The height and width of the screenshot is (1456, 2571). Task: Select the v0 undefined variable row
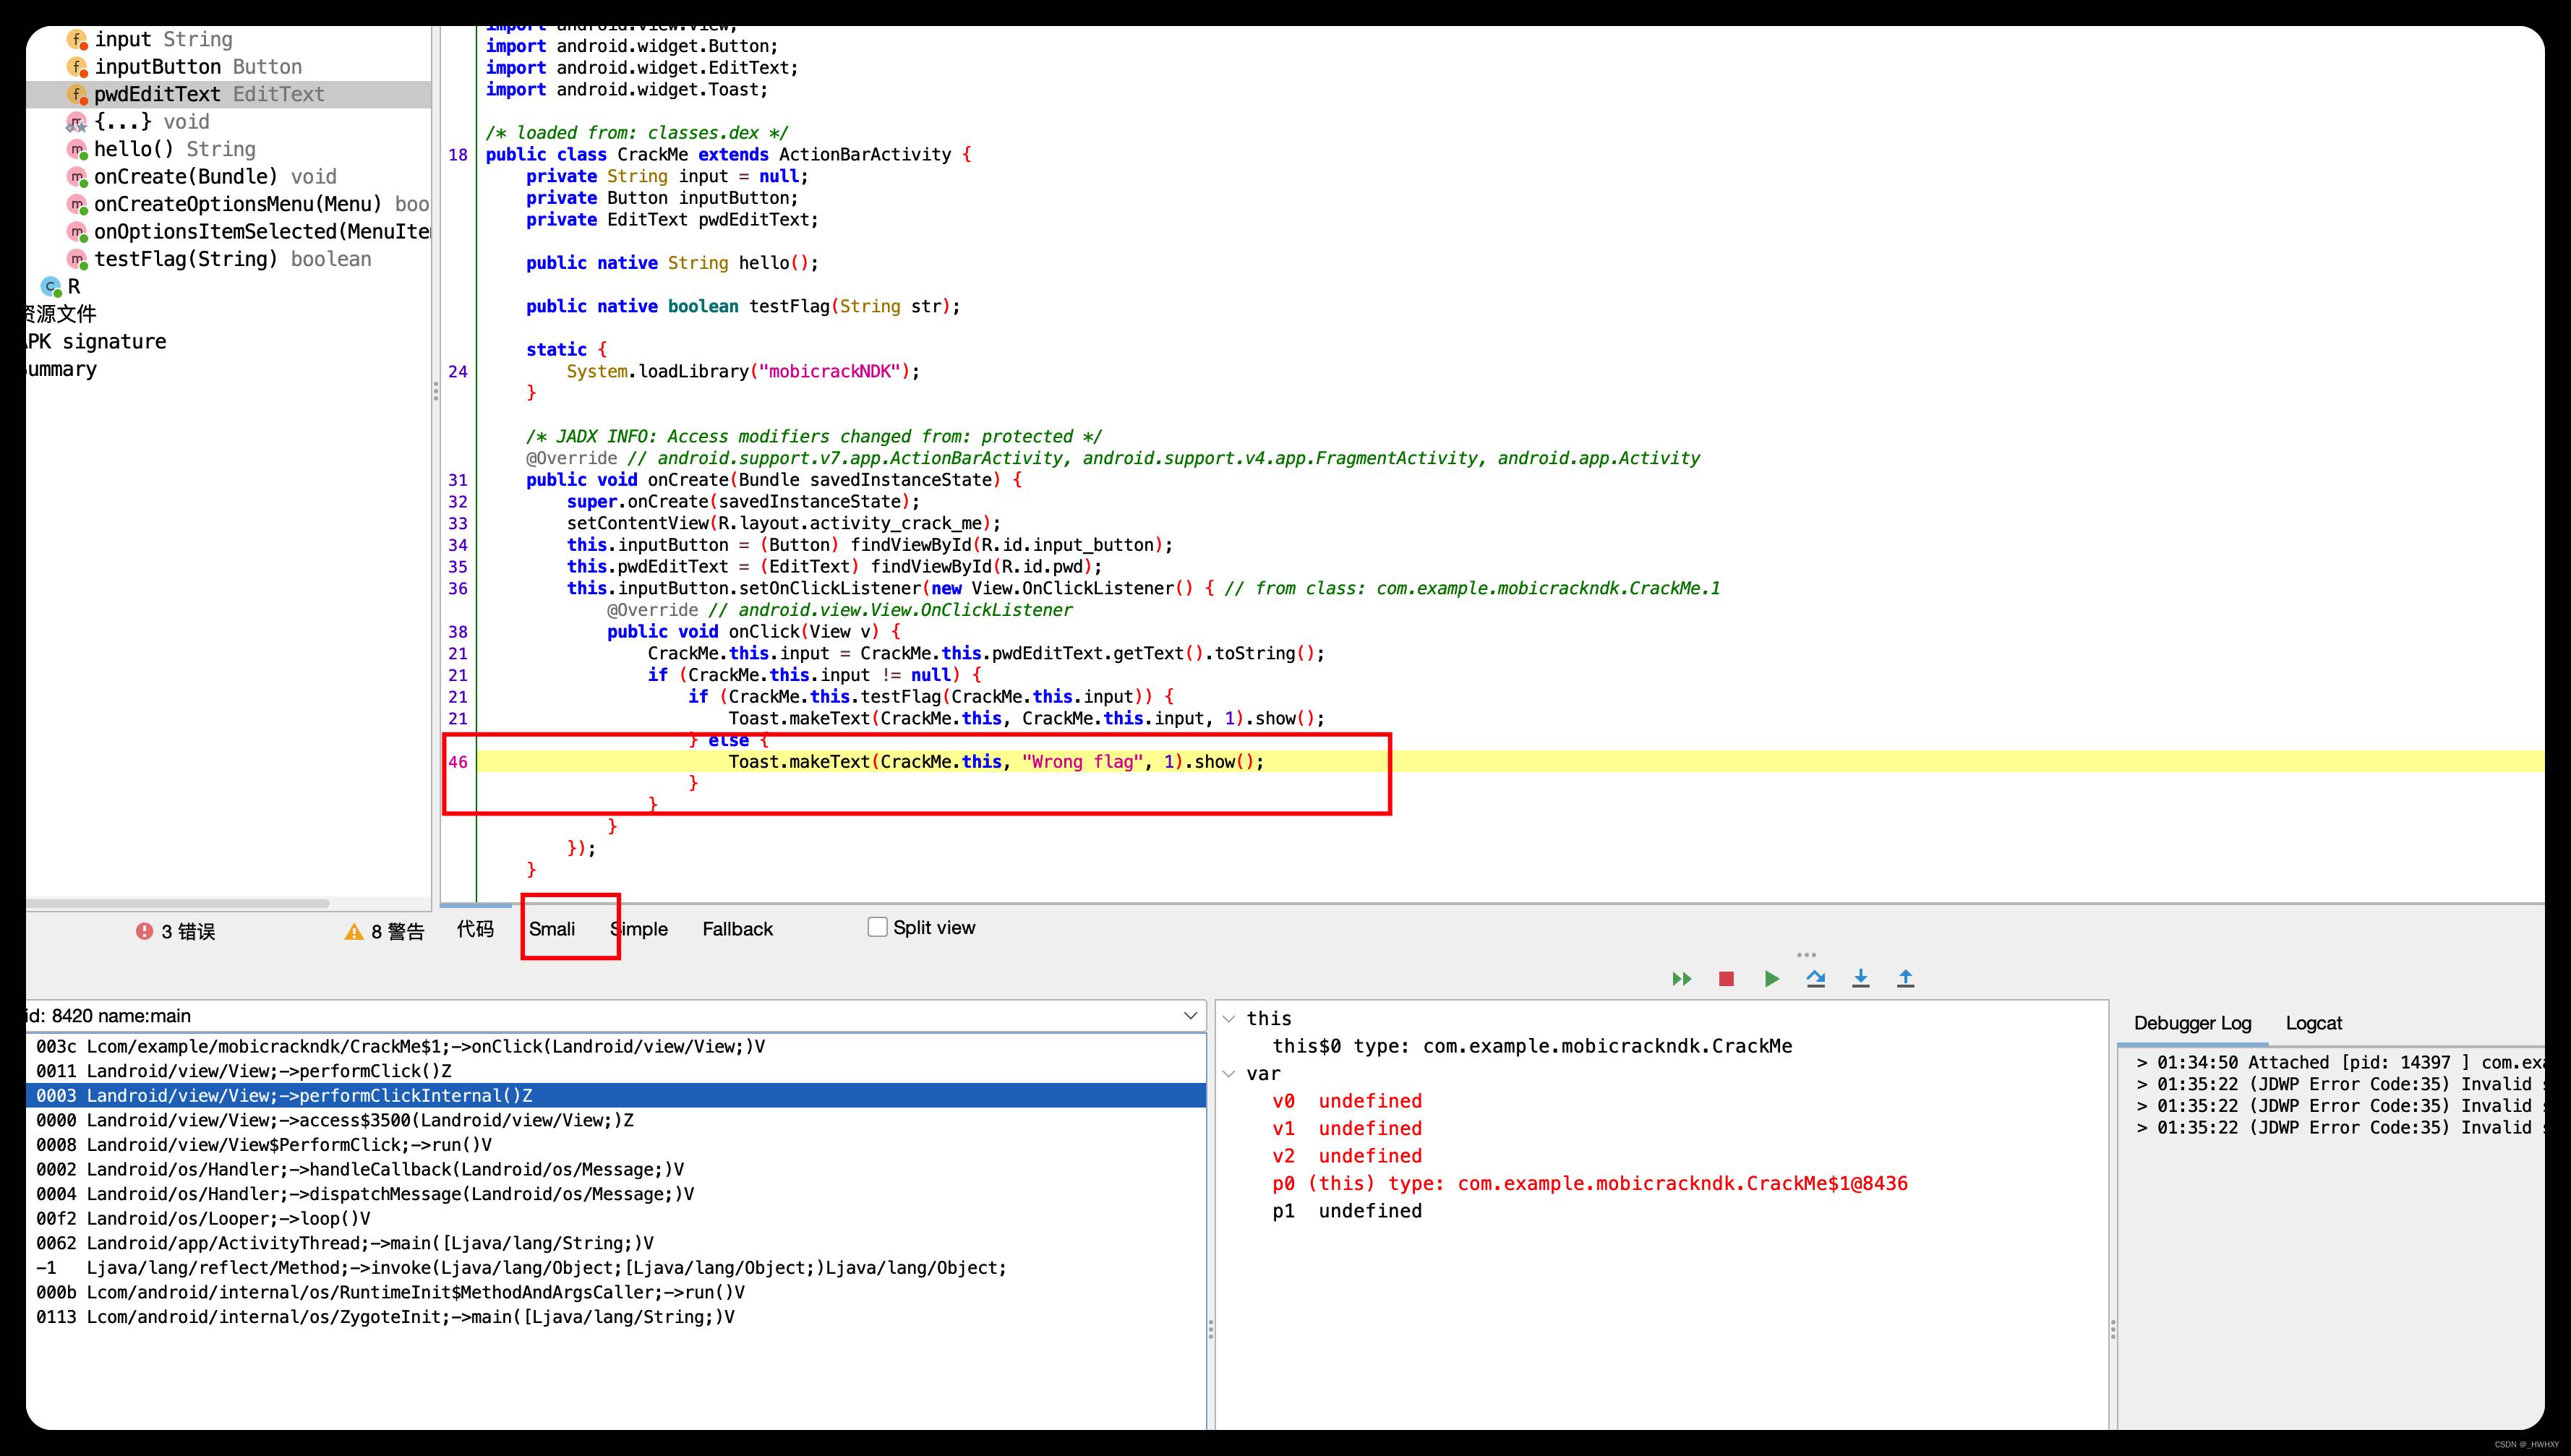[1347, 1101]
